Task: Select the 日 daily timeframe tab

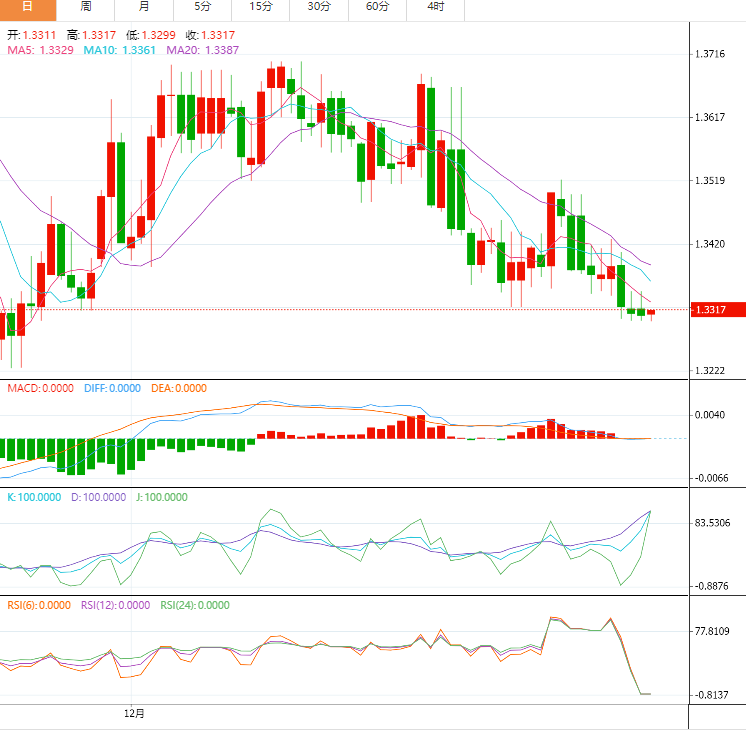Action: point(28,9)
